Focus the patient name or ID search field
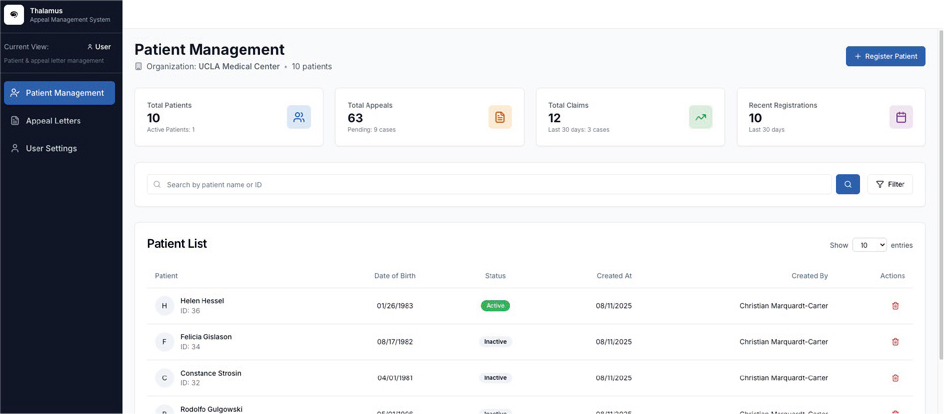944x414 pixels. coord(490,184)
